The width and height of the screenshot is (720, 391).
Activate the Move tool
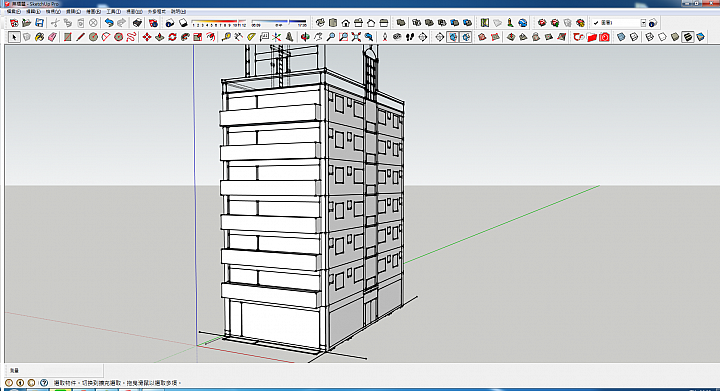147,37
